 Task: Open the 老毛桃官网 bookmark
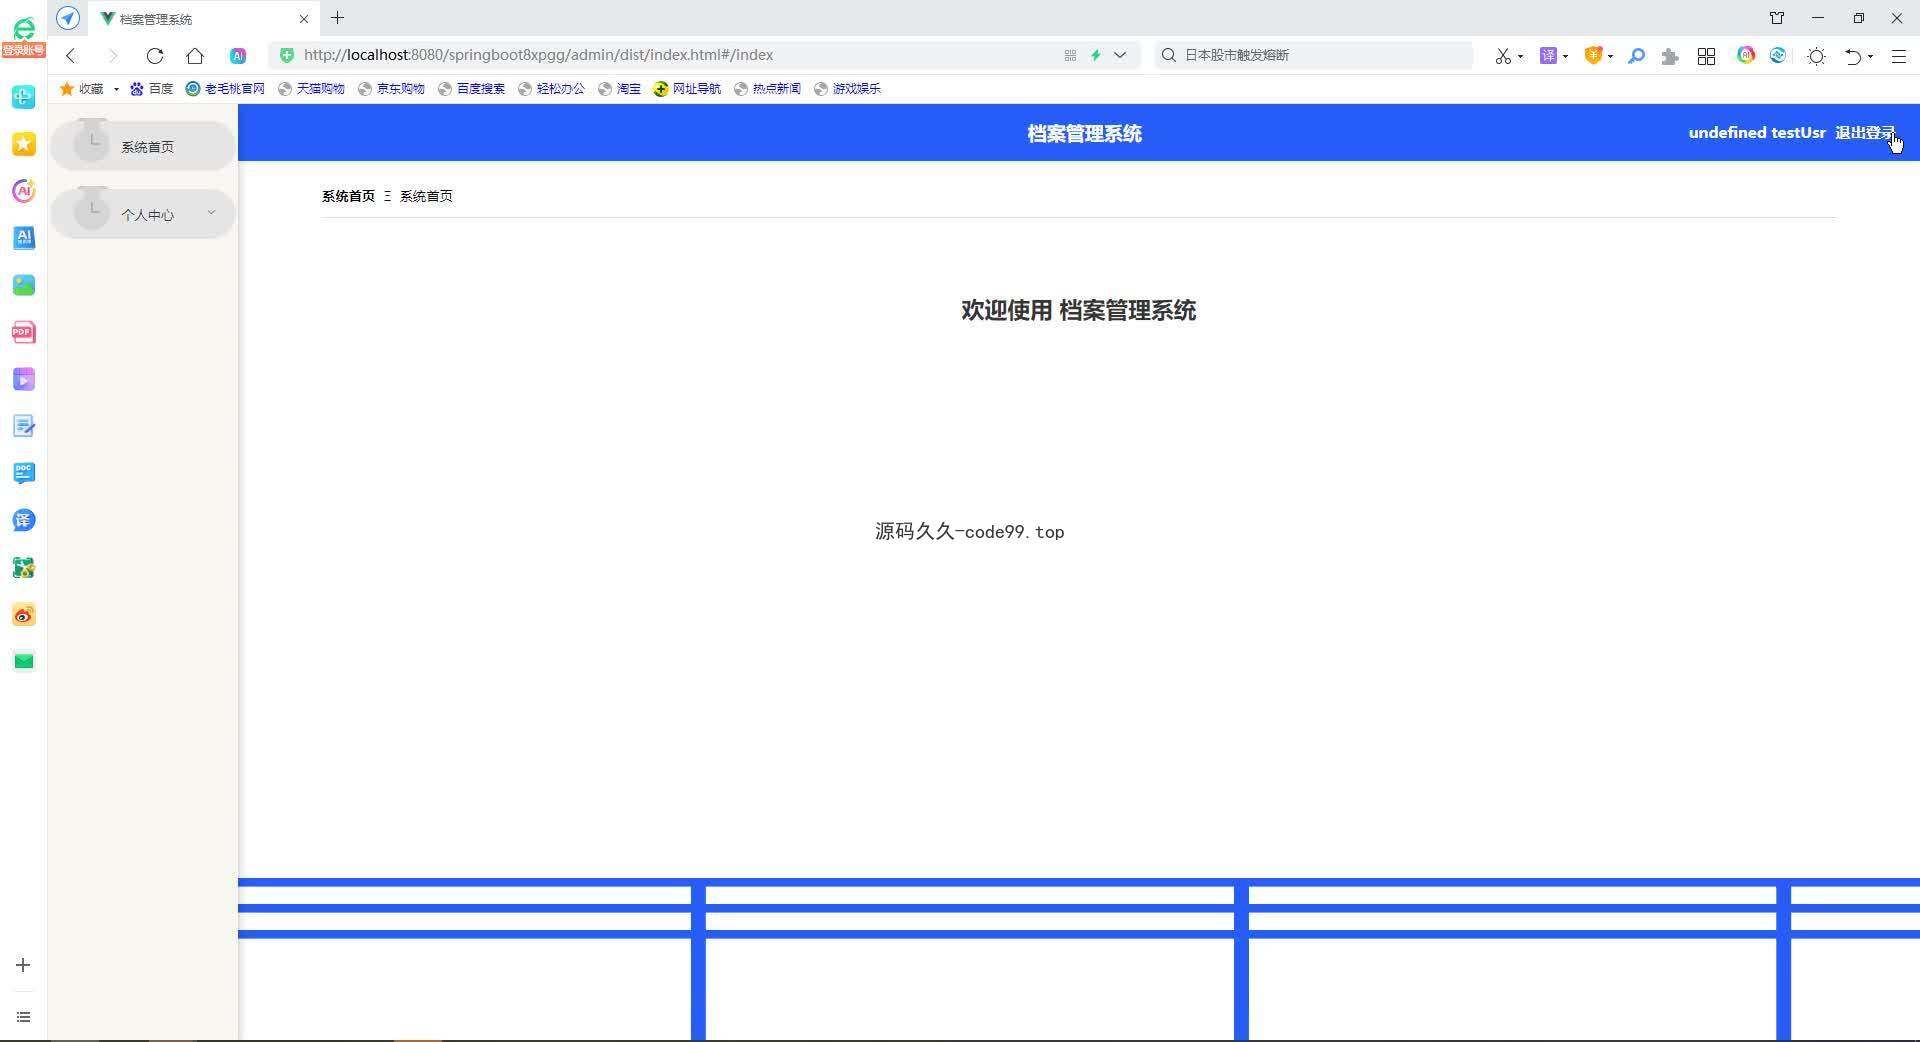point(225,89)
